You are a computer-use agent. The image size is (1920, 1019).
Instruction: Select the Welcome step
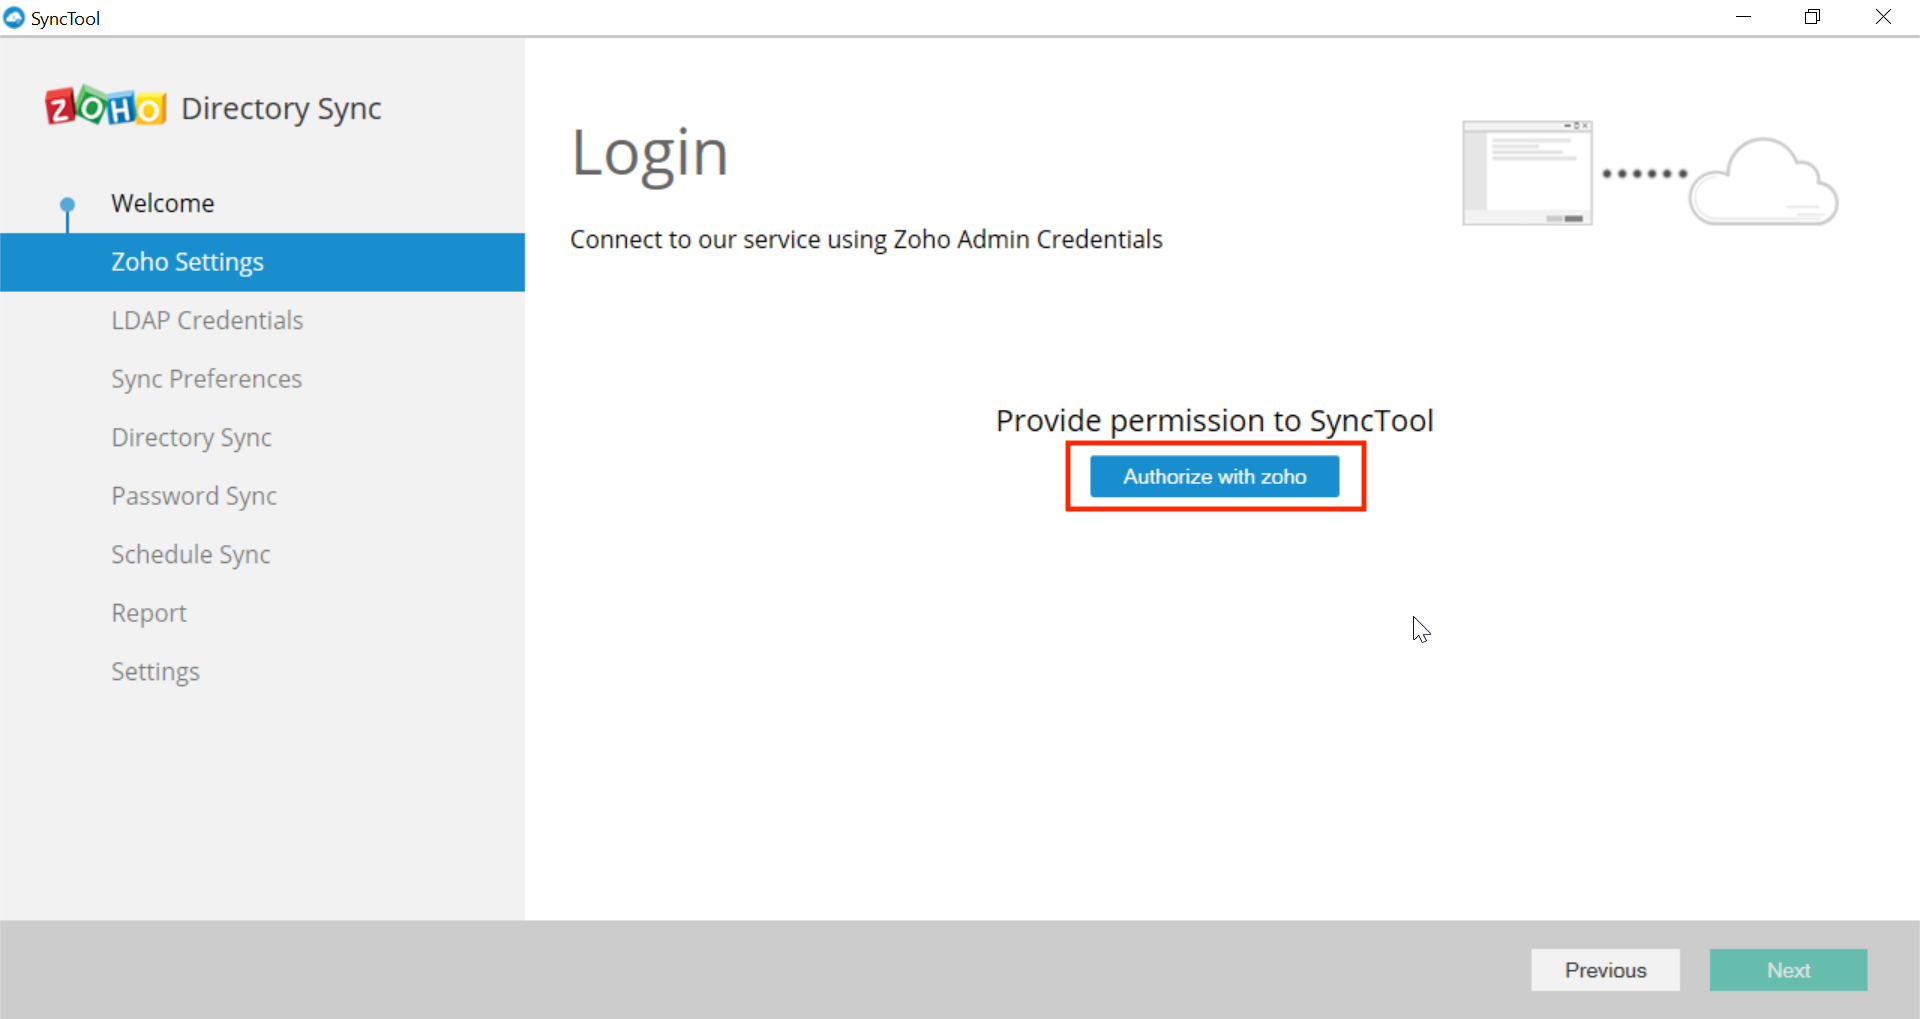coord(162,202)
